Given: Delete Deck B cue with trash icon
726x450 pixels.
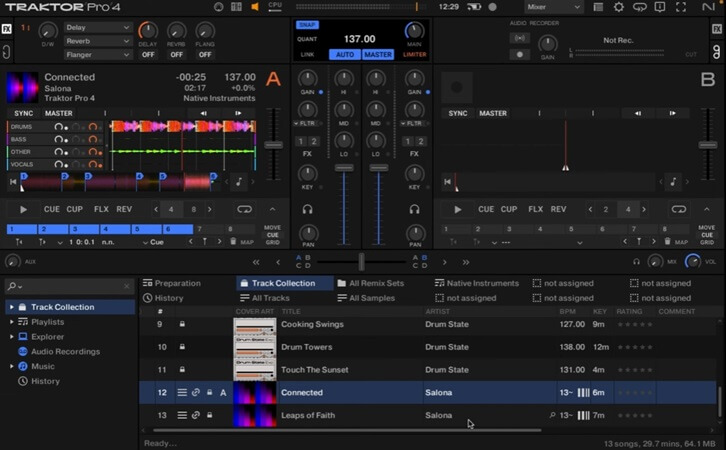Looking at the screenshot, I should (x=667, y=241).
